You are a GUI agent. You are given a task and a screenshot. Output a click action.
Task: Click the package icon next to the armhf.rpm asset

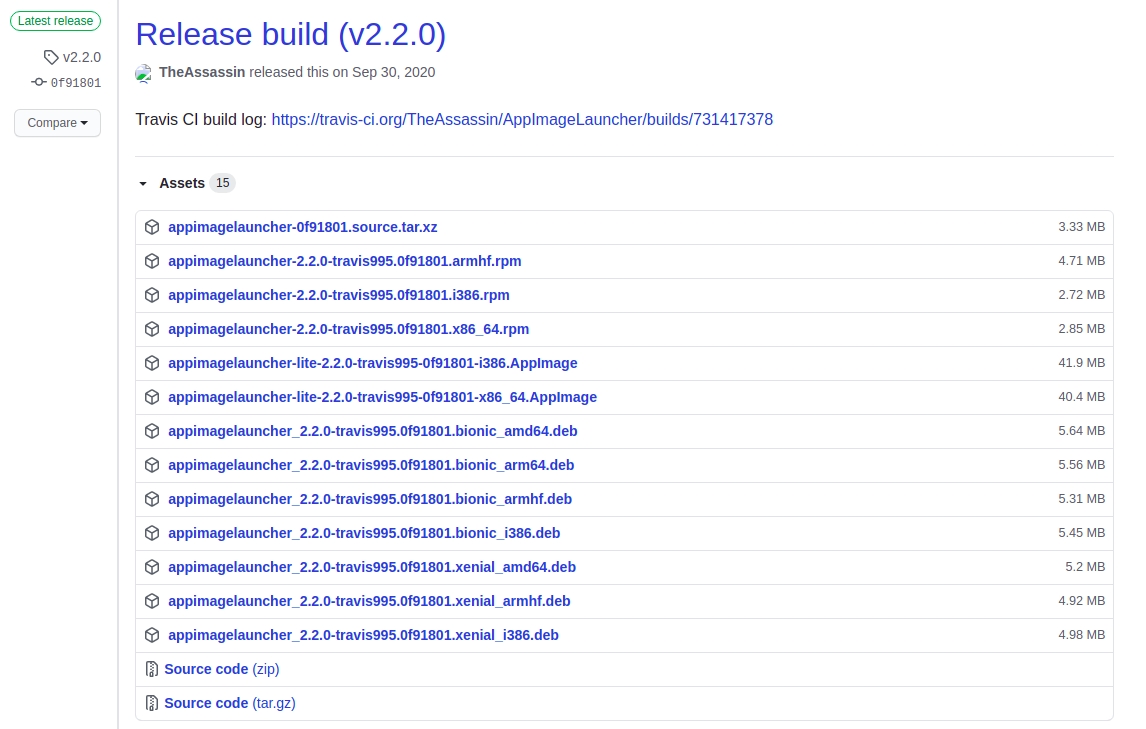point(152,261)
